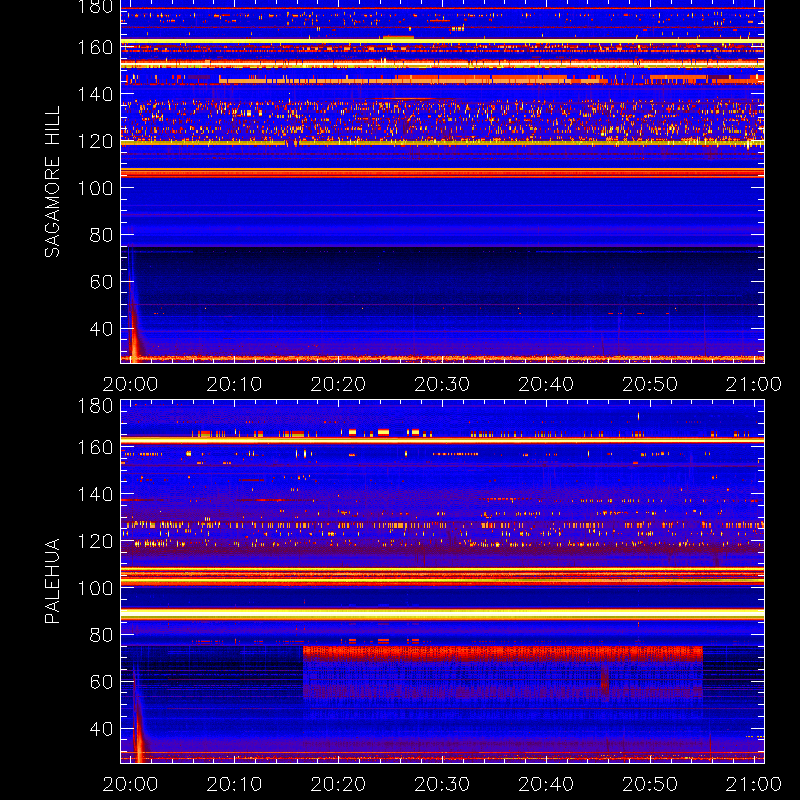
Task: Click 20:40 under the Sagamore Hill plot
Action: [x=546, y=384]
